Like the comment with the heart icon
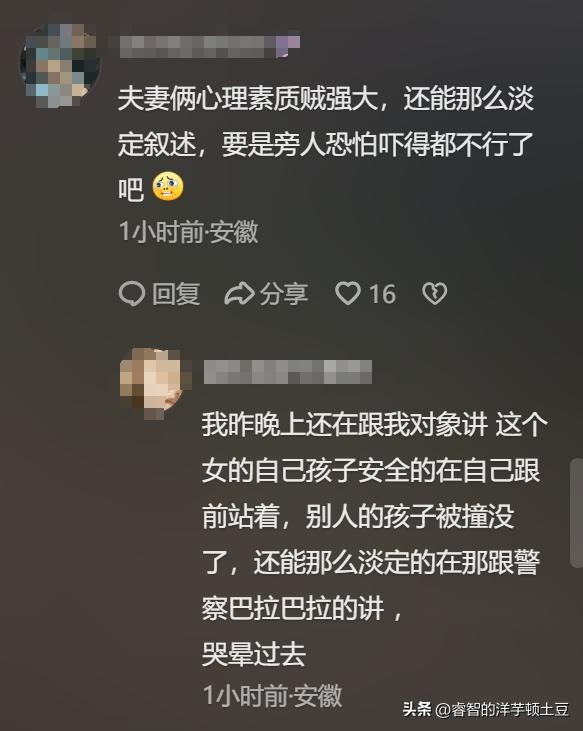This screenshot has width=583, height=731. pyautogui.click(x=348, y=294)
